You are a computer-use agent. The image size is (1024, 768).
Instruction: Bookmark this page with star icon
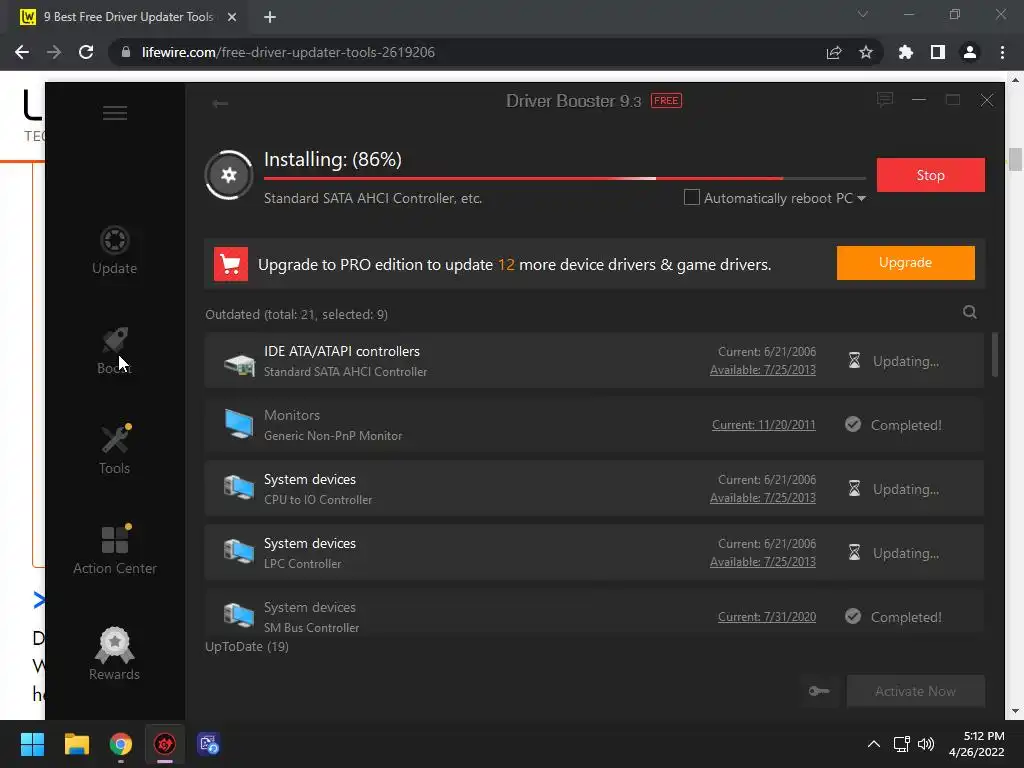coord(866,52)
